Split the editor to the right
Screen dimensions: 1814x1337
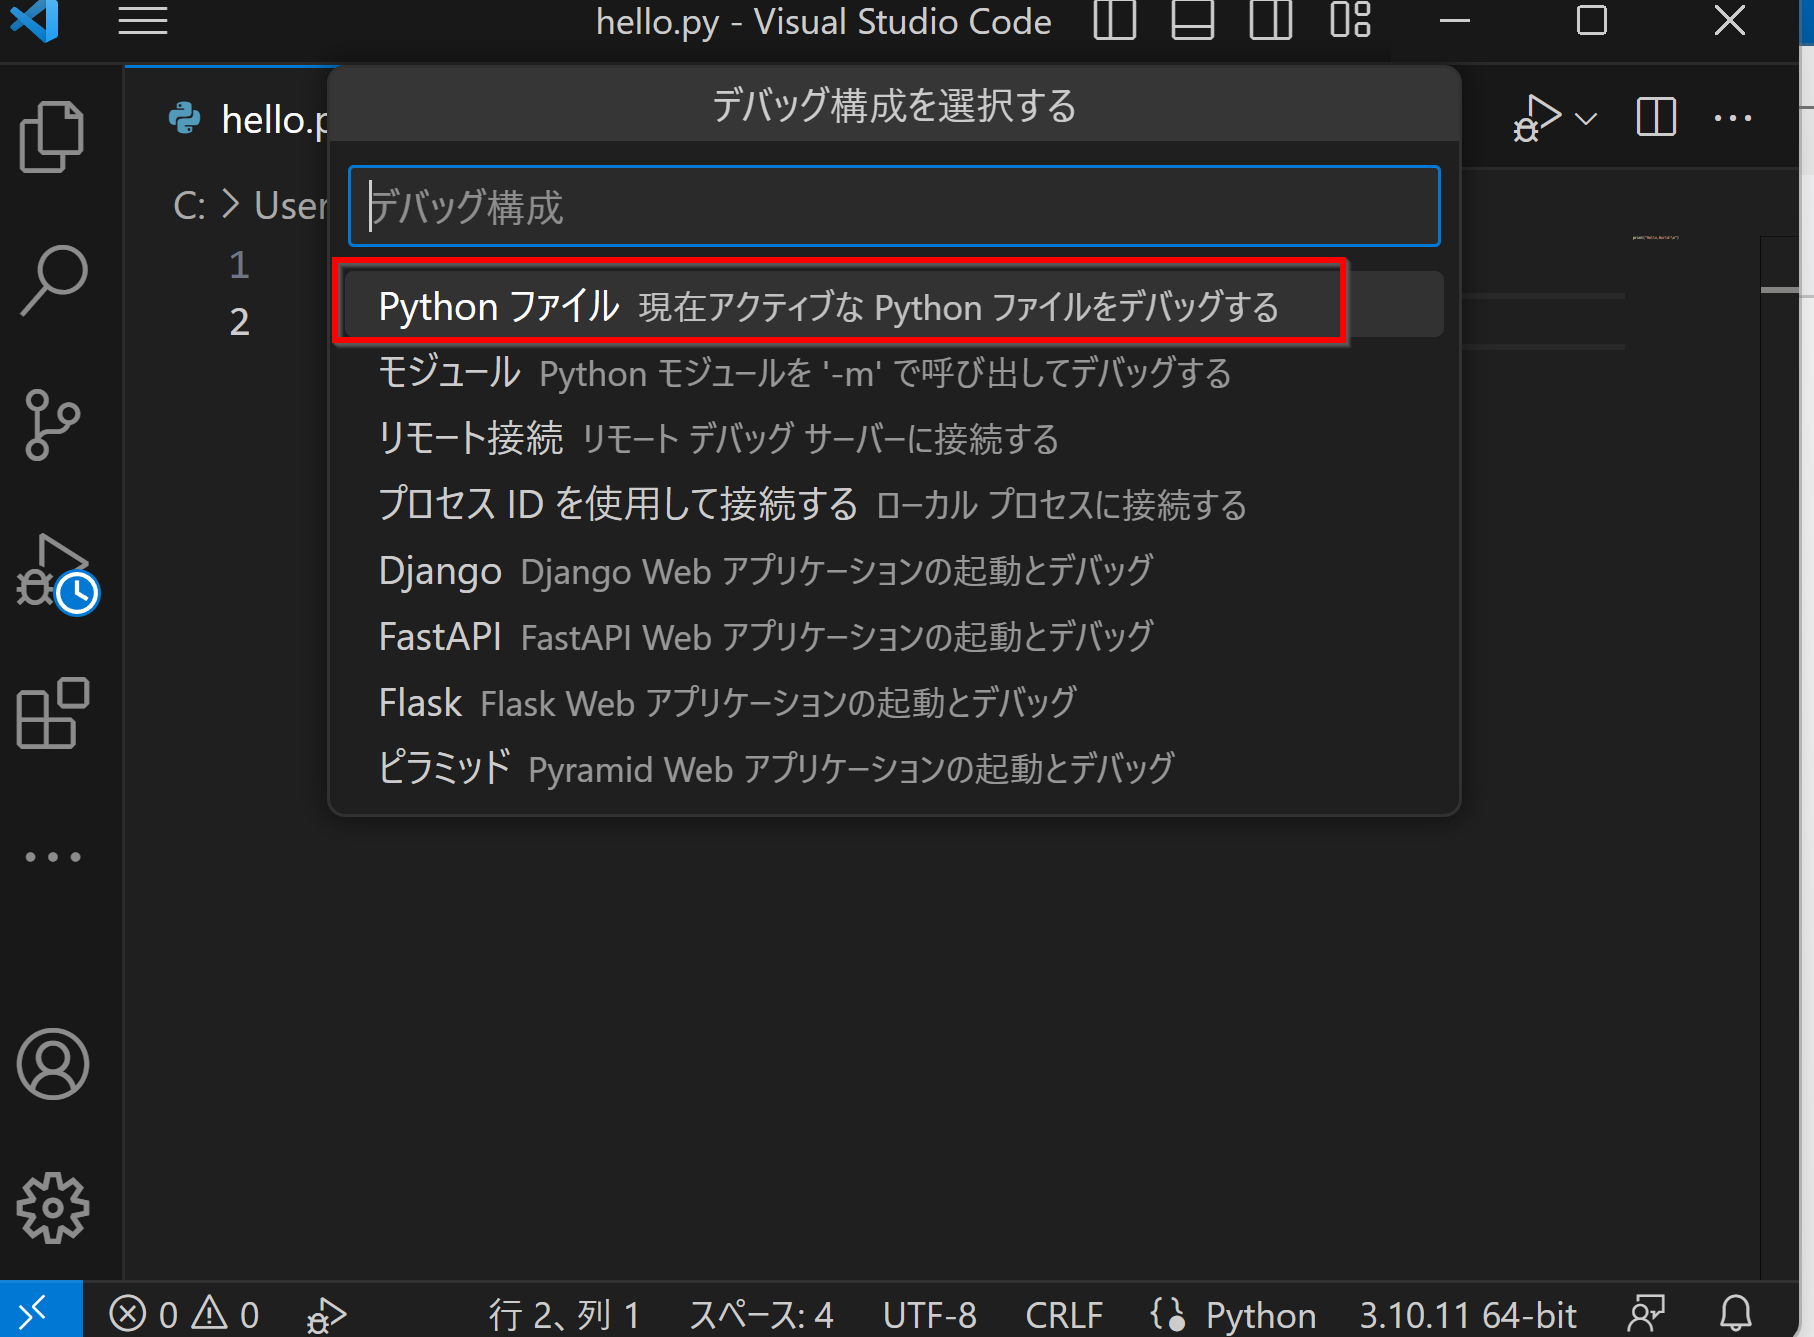coord(1656,117)
